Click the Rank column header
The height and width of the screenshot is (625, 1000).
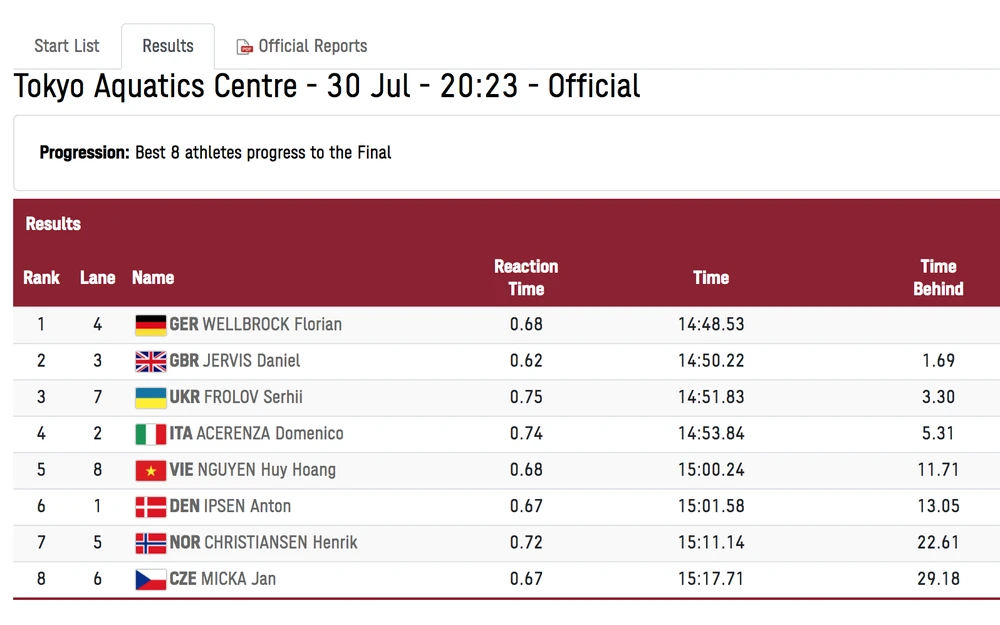pyautogui.click(x=42, y=278)
